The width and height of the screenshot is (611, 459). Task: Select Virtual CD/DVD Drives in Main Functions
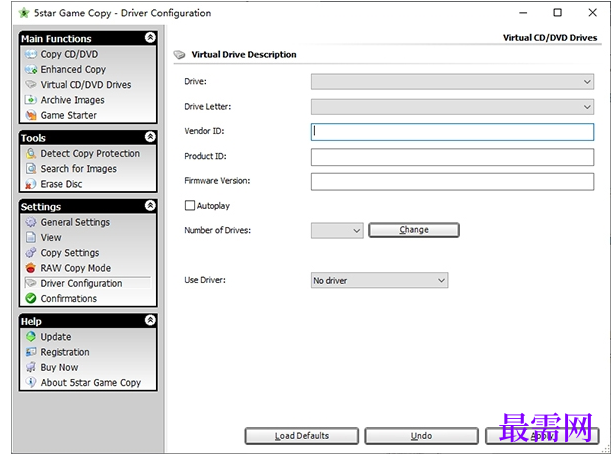coord(86,85)
